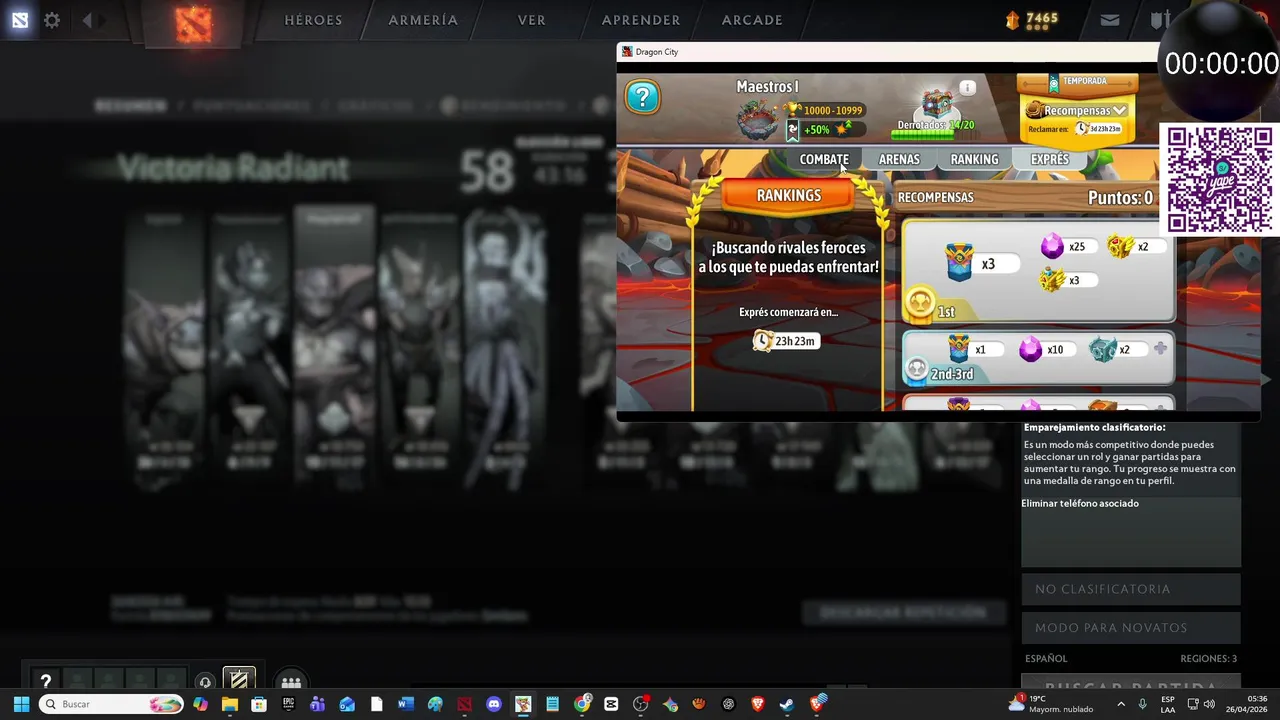Screen dimensions: 1280x720
Task: Click the ESPAÑOL language option
Action: [1046, 658]
